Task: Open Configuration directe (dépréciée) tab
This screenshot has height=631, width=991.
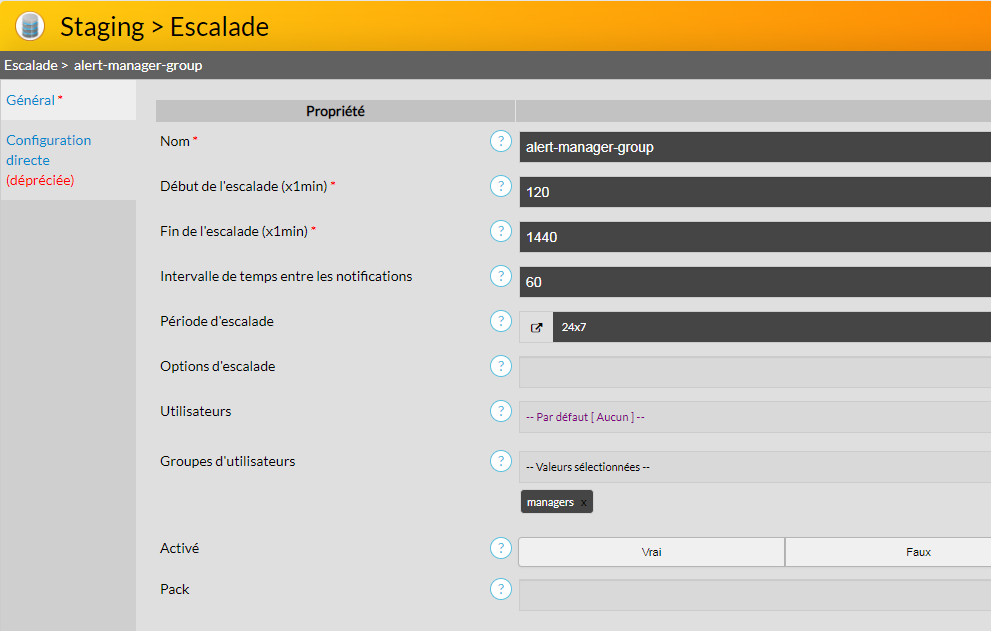Action: point(49,160)
